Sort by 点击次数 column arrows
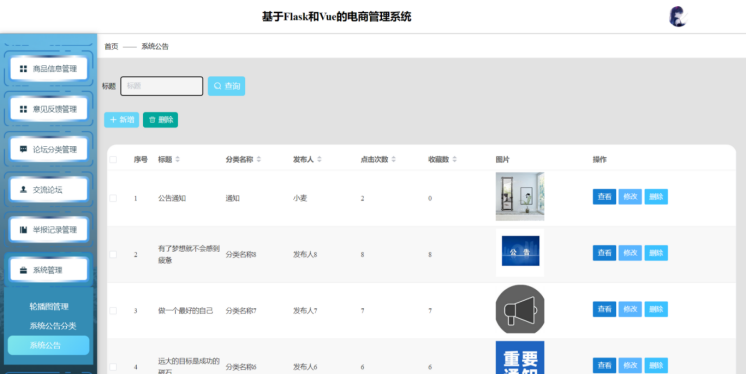The height and width of the screenshot is (375, 746). coord(393,159)
